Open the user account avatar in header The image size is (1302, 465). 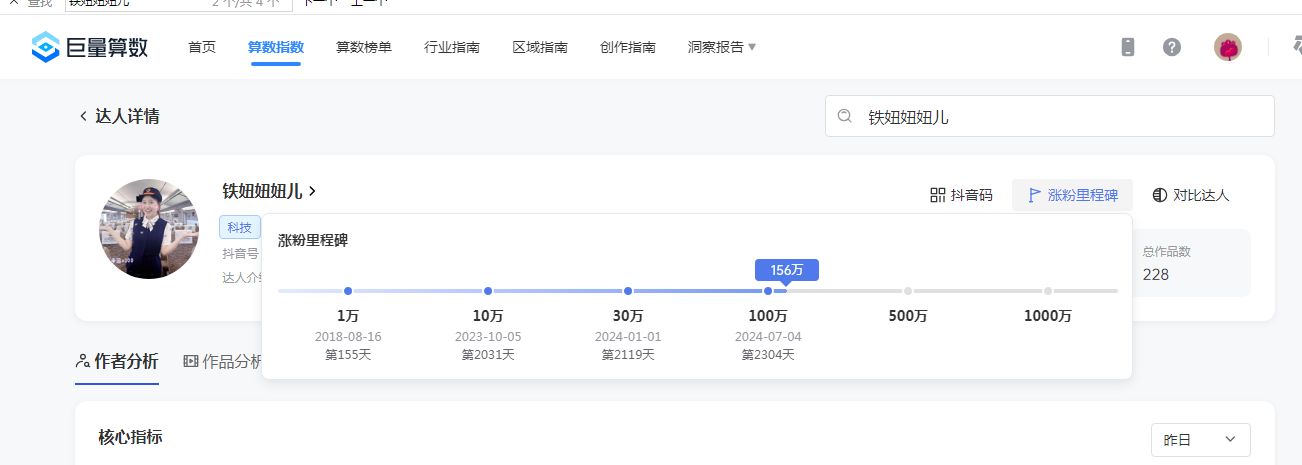point(1228,47)
